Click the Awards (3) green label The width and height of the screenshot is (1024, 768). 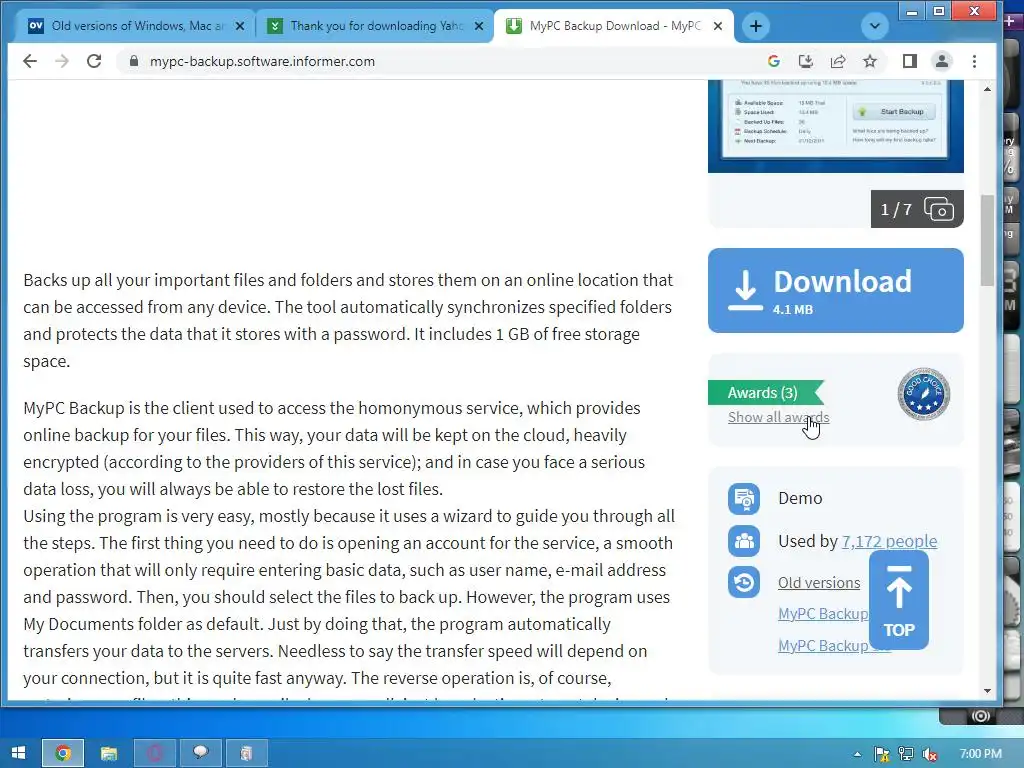765,392
